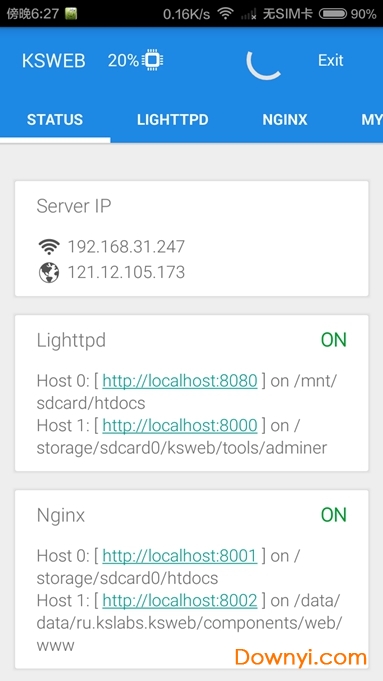
Task: Switch to the LIGHTTPD tab
Action: point(173,120)
